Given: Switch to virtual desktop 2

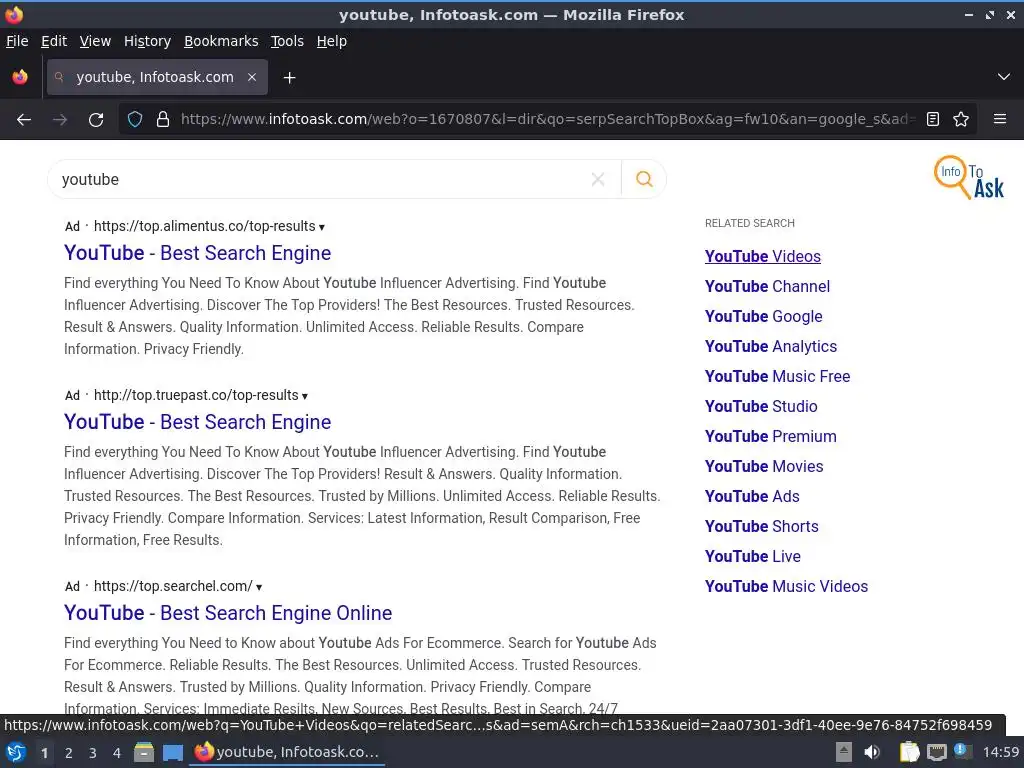Looking at the screenshot, I should pyautogui.click(x=68, y=753).
